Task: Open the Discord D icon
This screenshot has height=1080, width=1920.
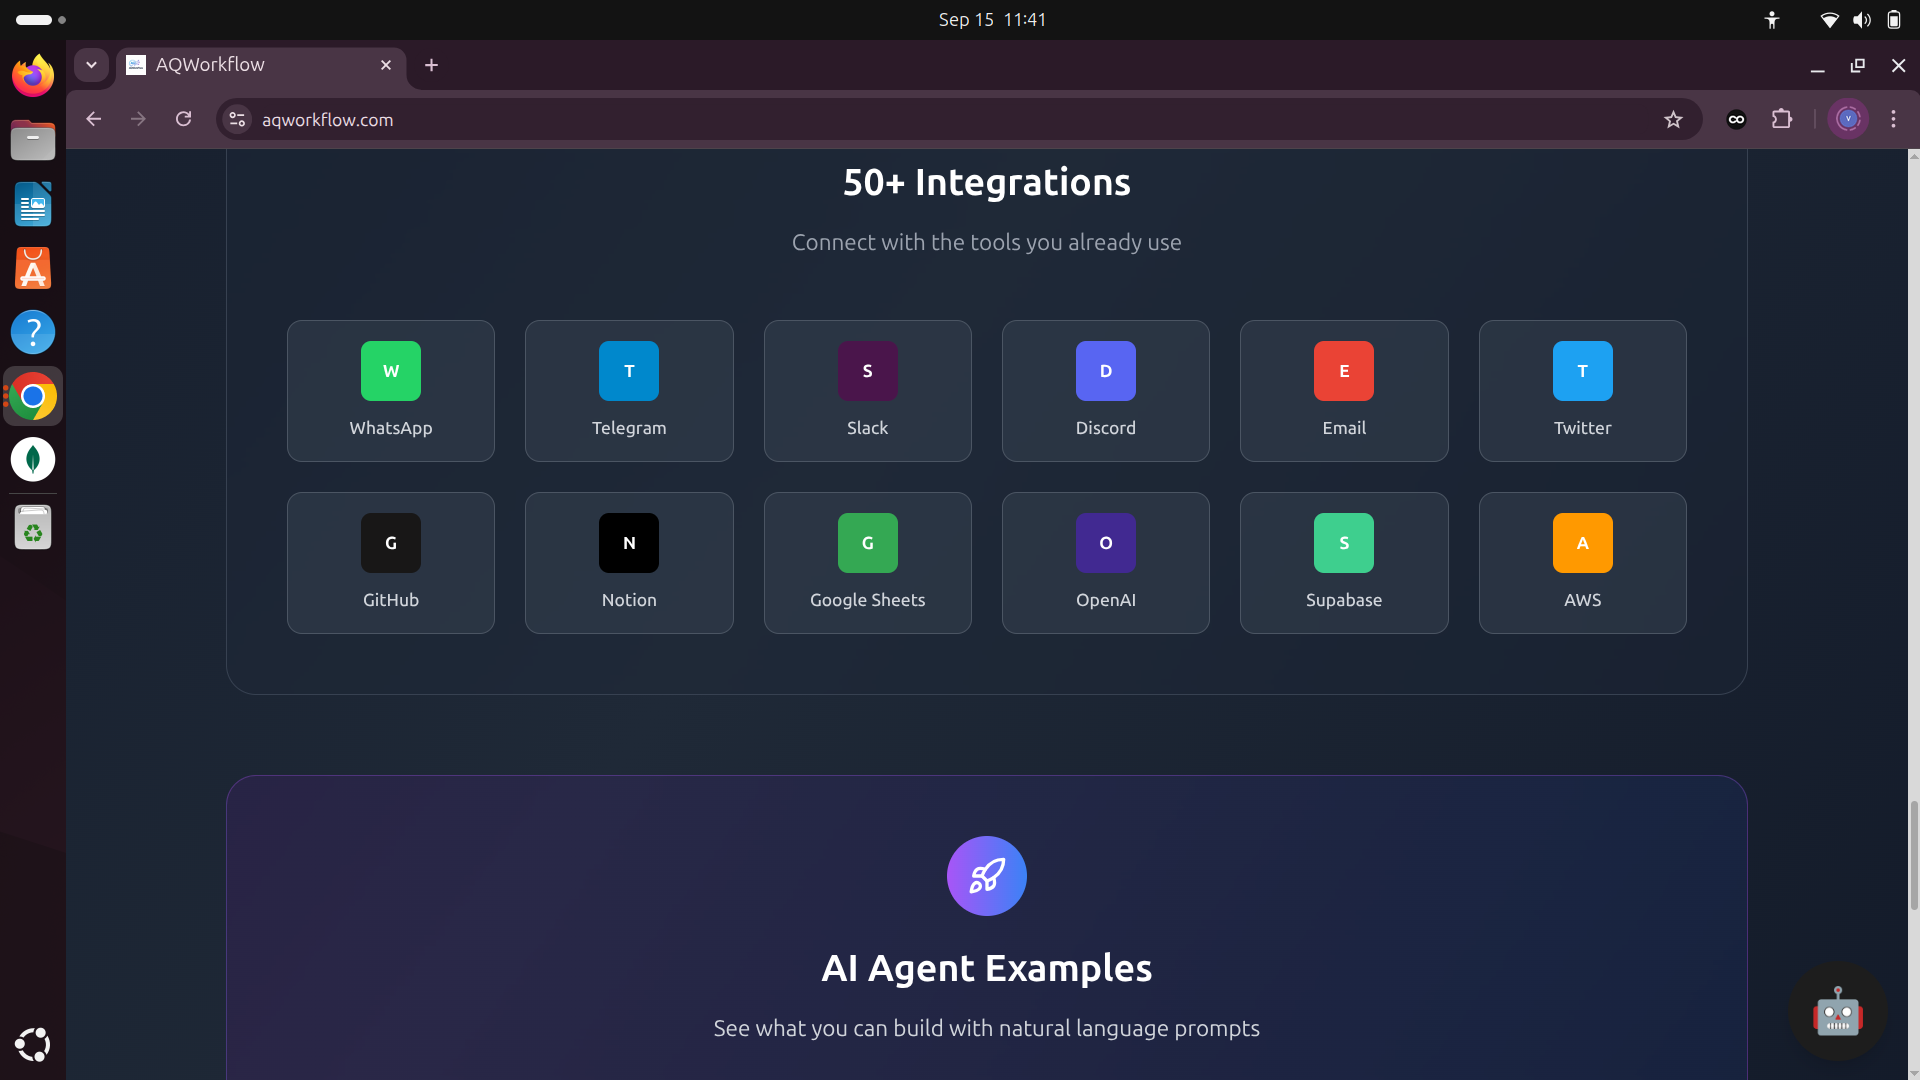Action: (1106, 371)
